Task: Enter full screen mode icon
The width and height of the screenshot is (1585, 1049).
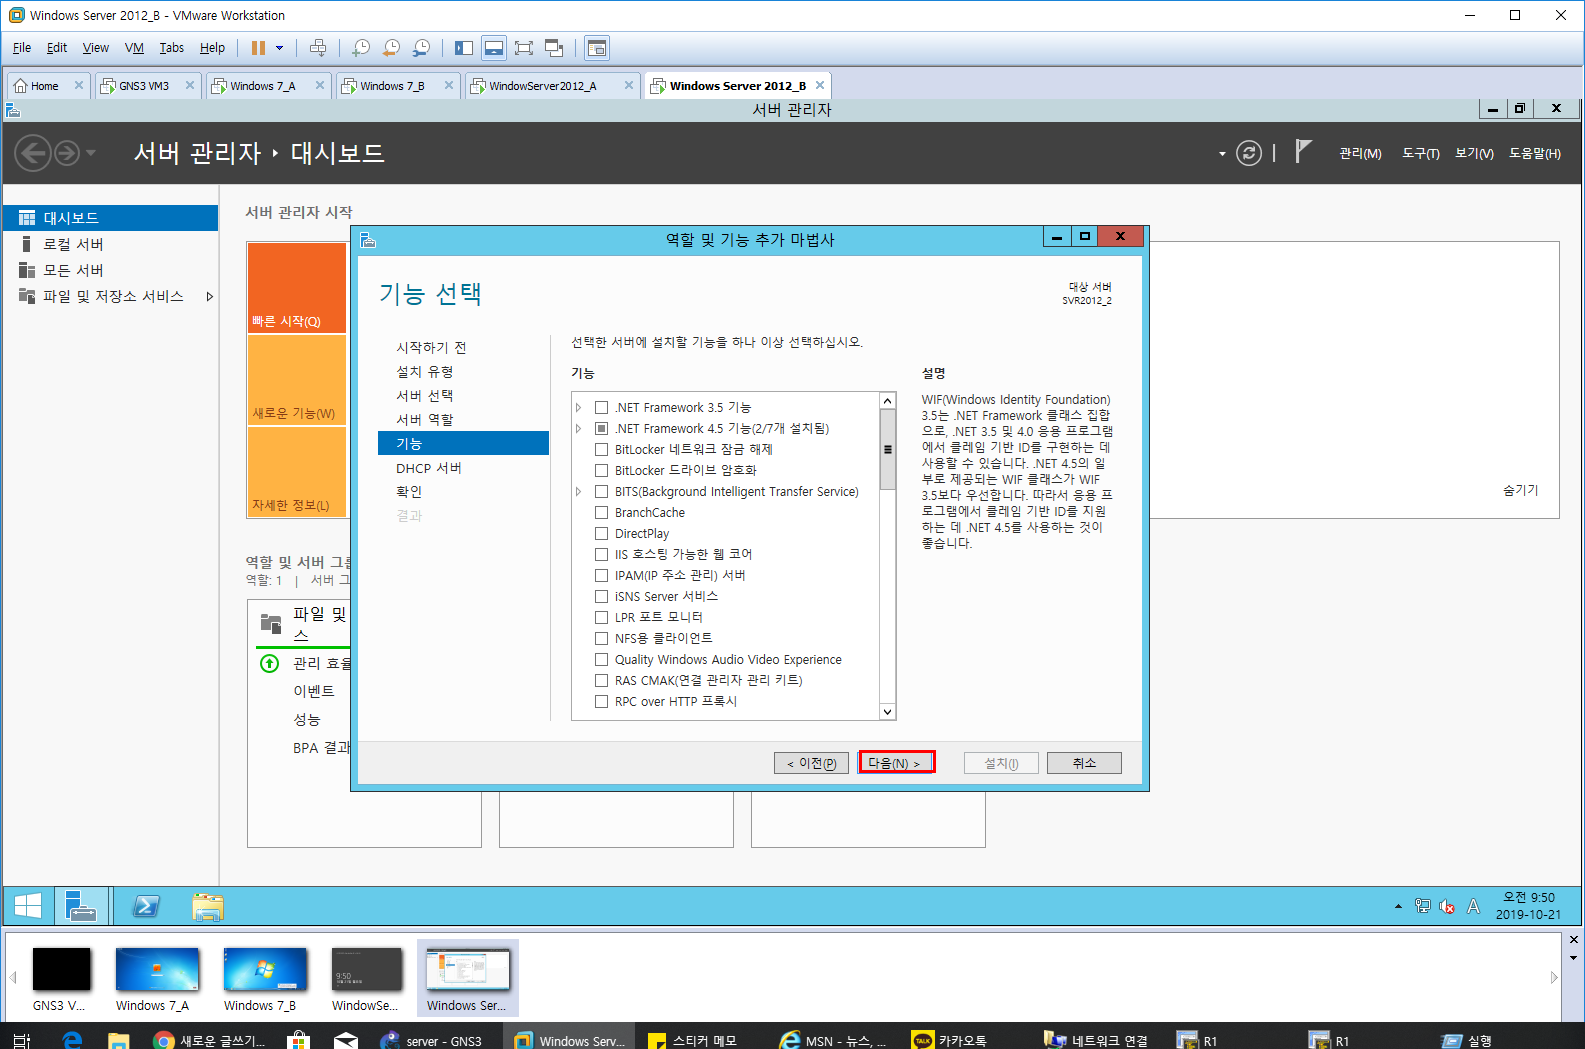Action: click(524, 48)
